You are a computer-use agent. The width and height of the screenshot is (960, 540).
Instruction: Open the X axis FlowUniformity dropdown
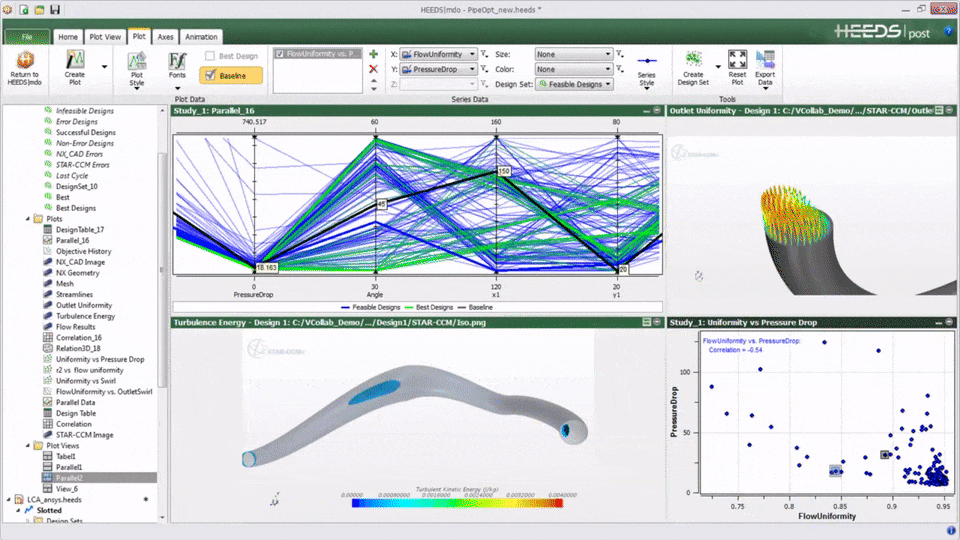click(438, 54)
